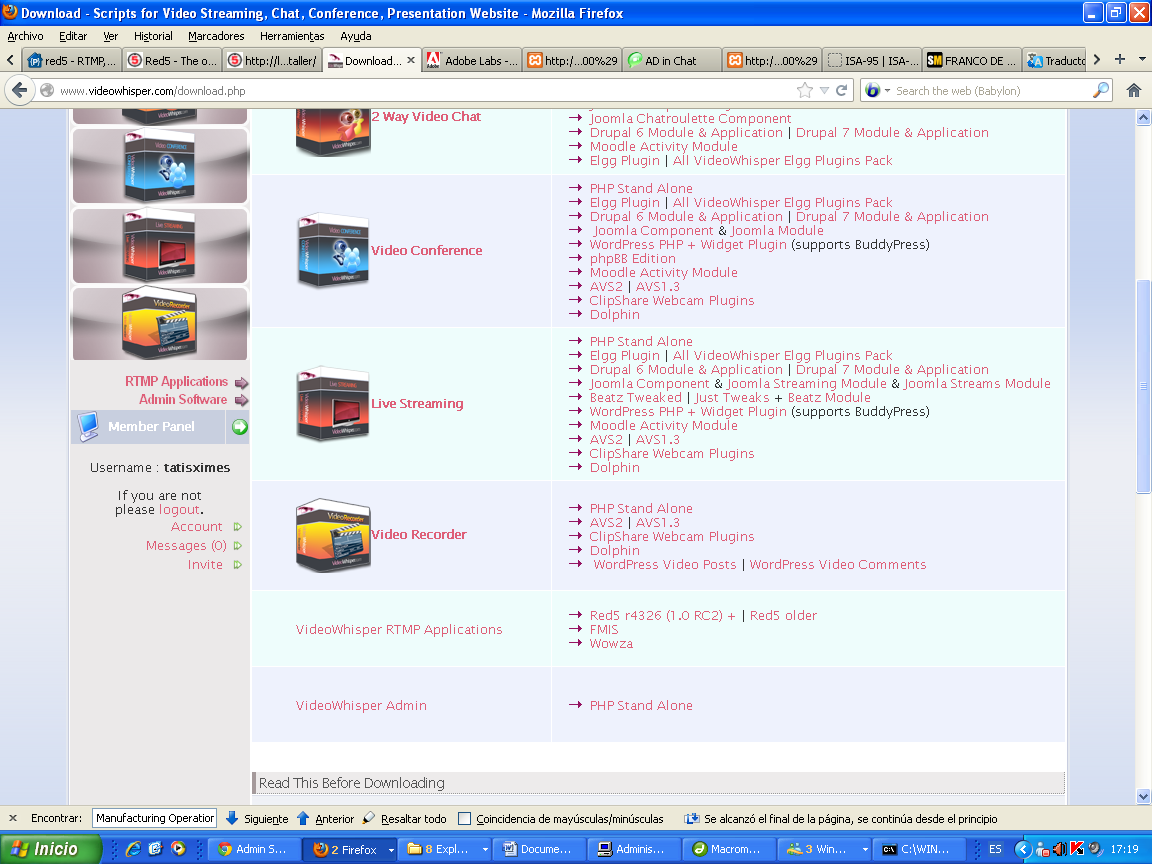Switch to the Adobe Labs tab

coord(473,60)
